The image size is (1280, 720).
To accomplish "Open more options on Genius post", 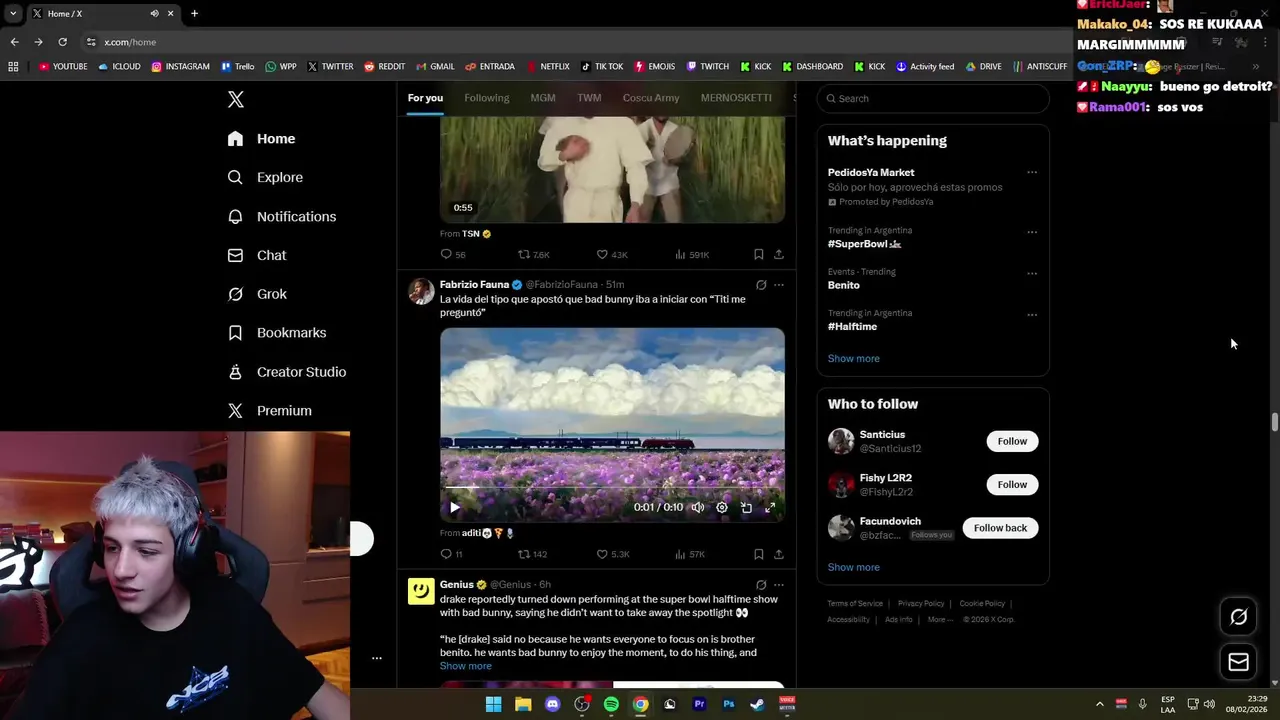I will (779, 585).
